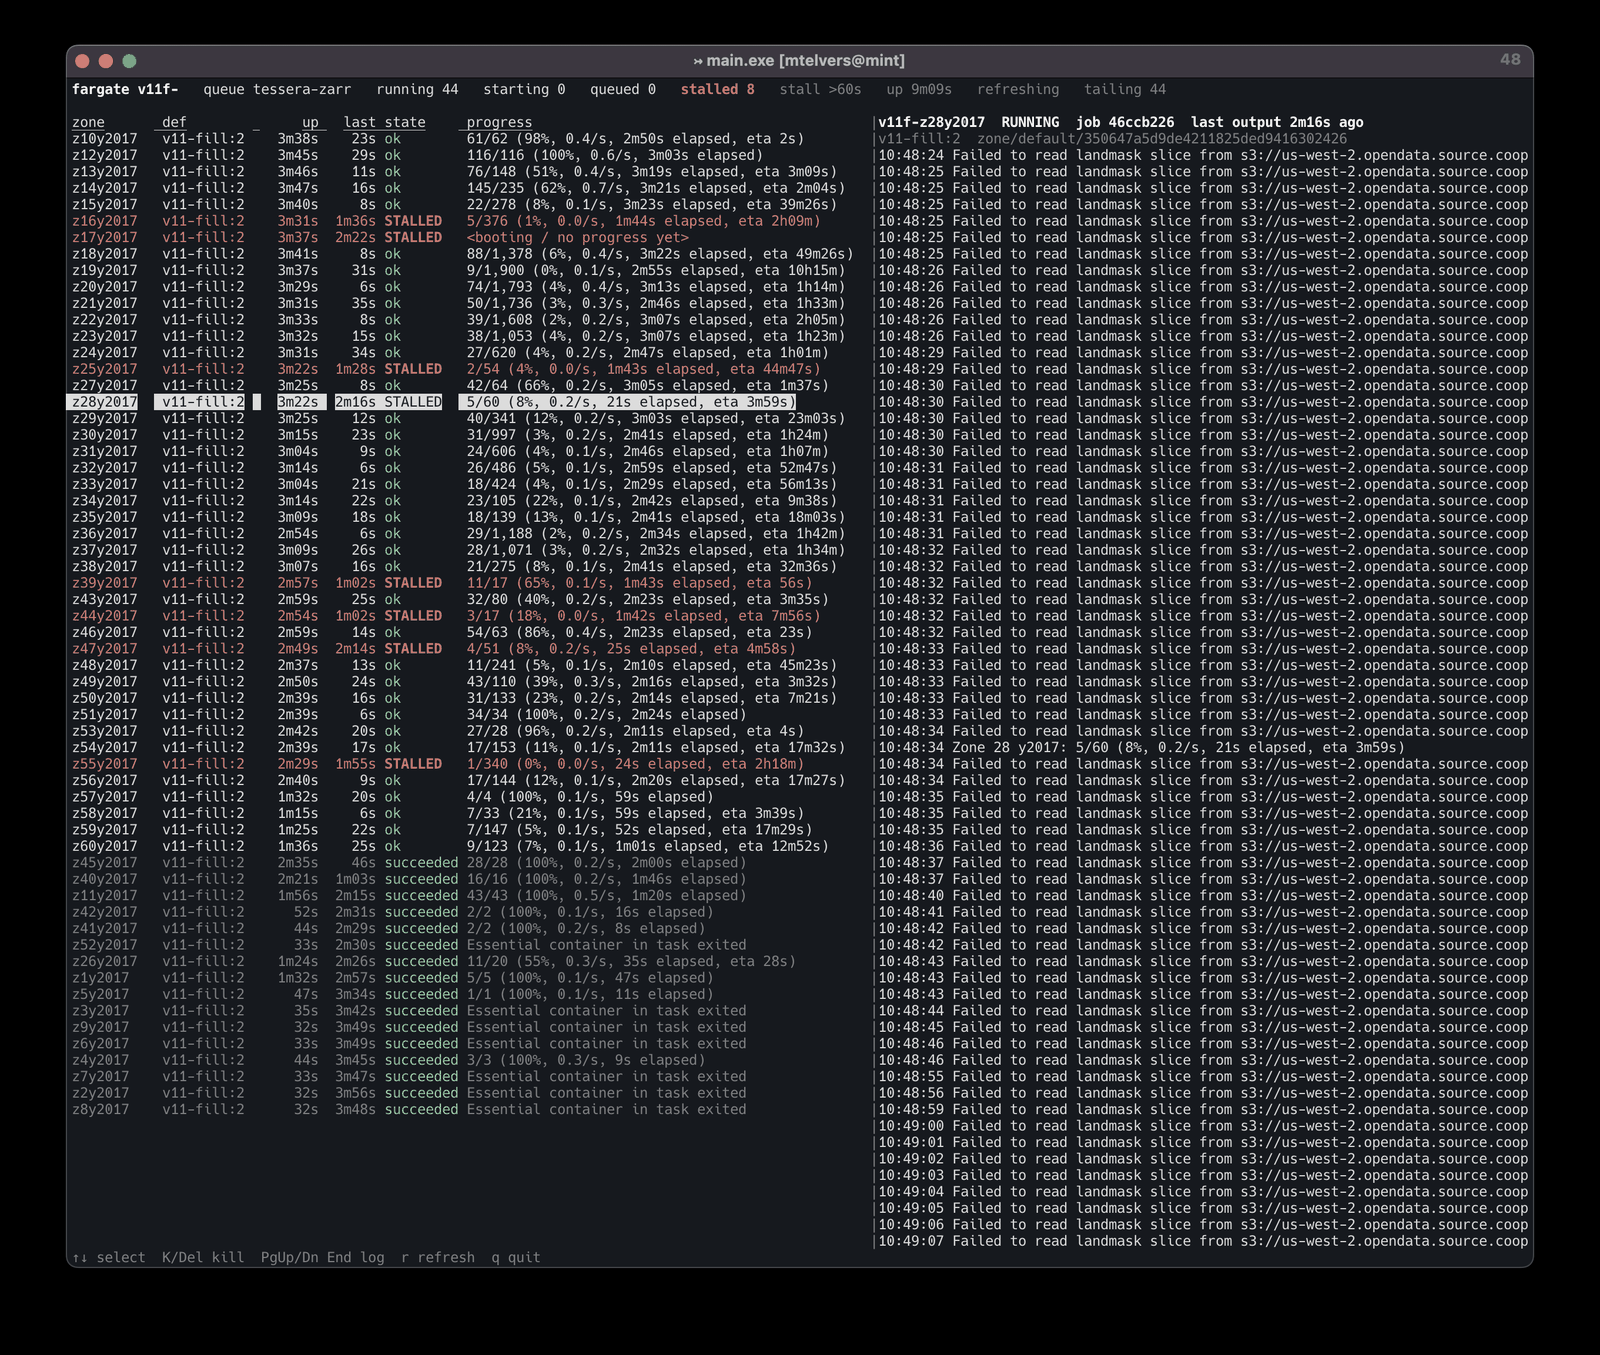Click the 'stall >60s' threshold text

tap(820, 89)
